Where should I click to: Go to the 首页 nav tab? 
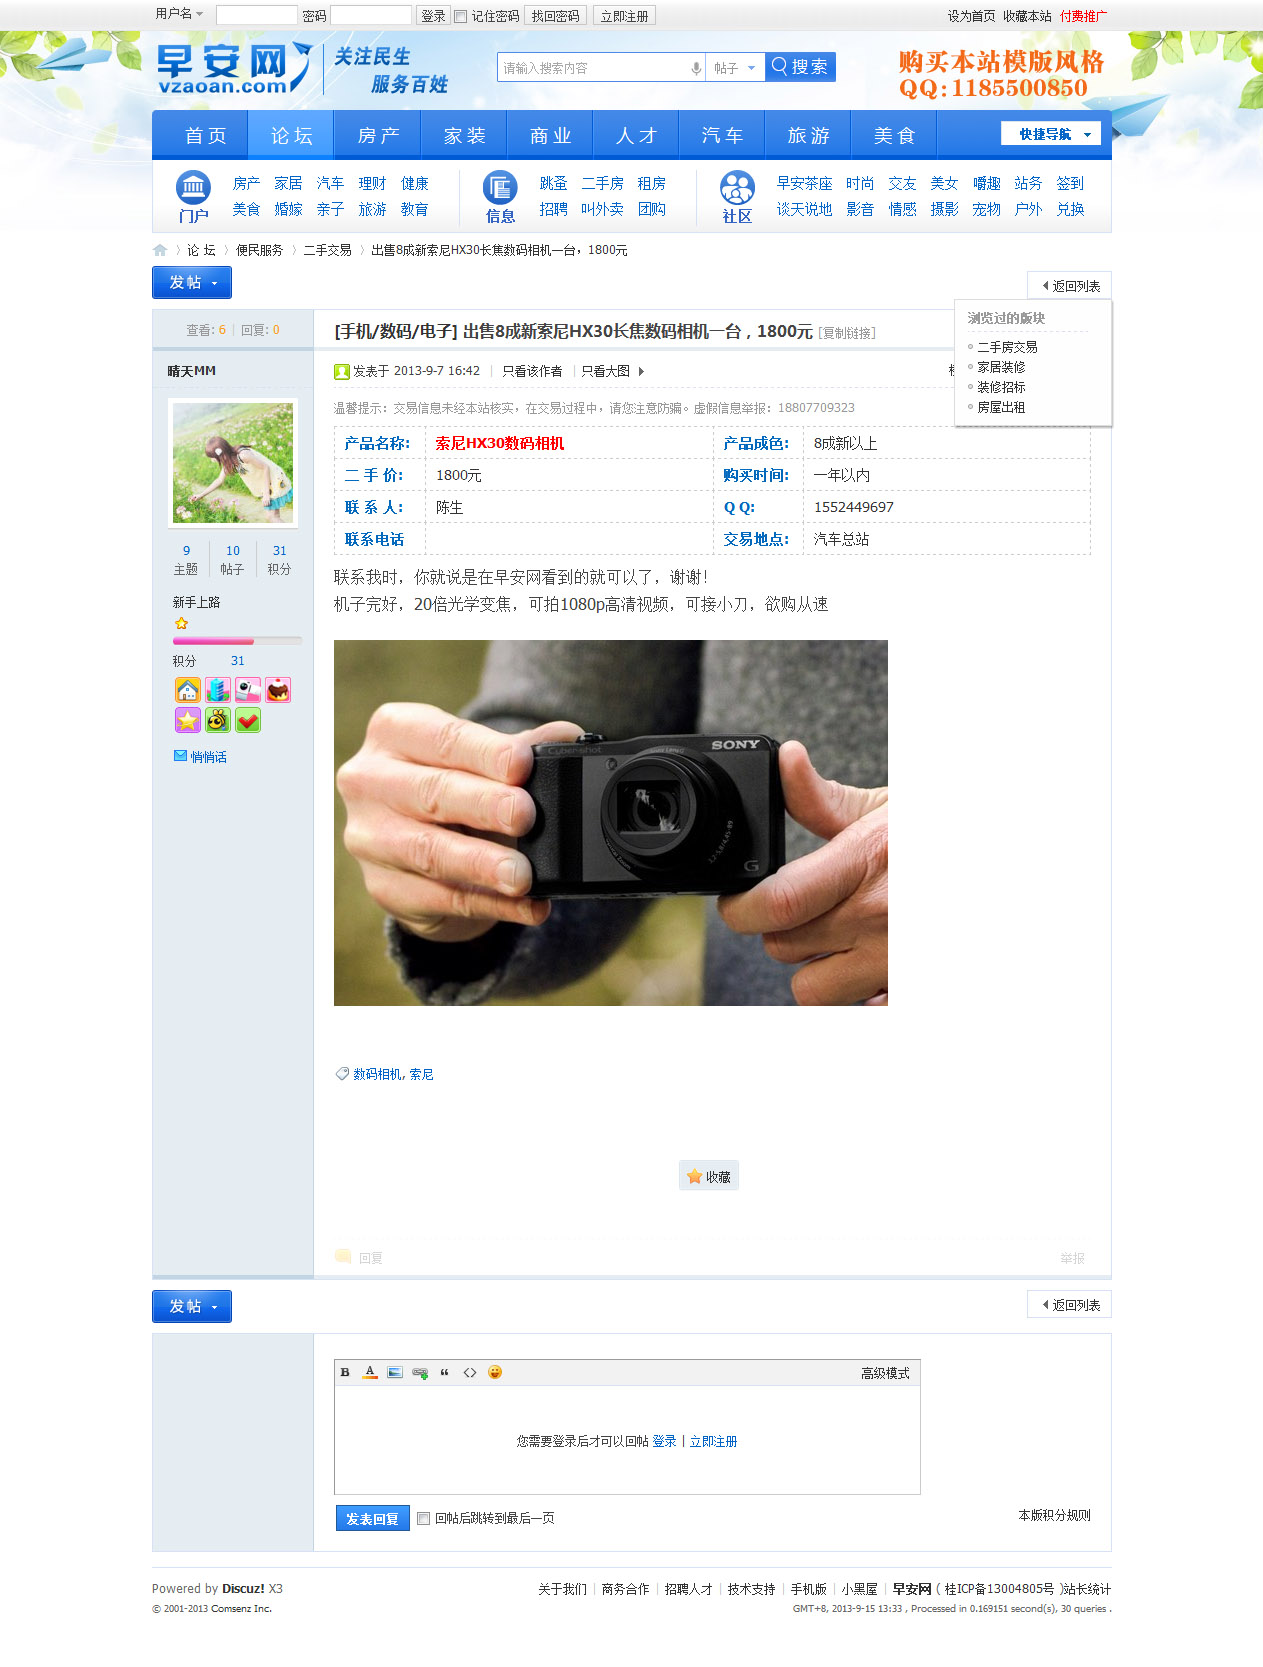click(x=206, y=135)
